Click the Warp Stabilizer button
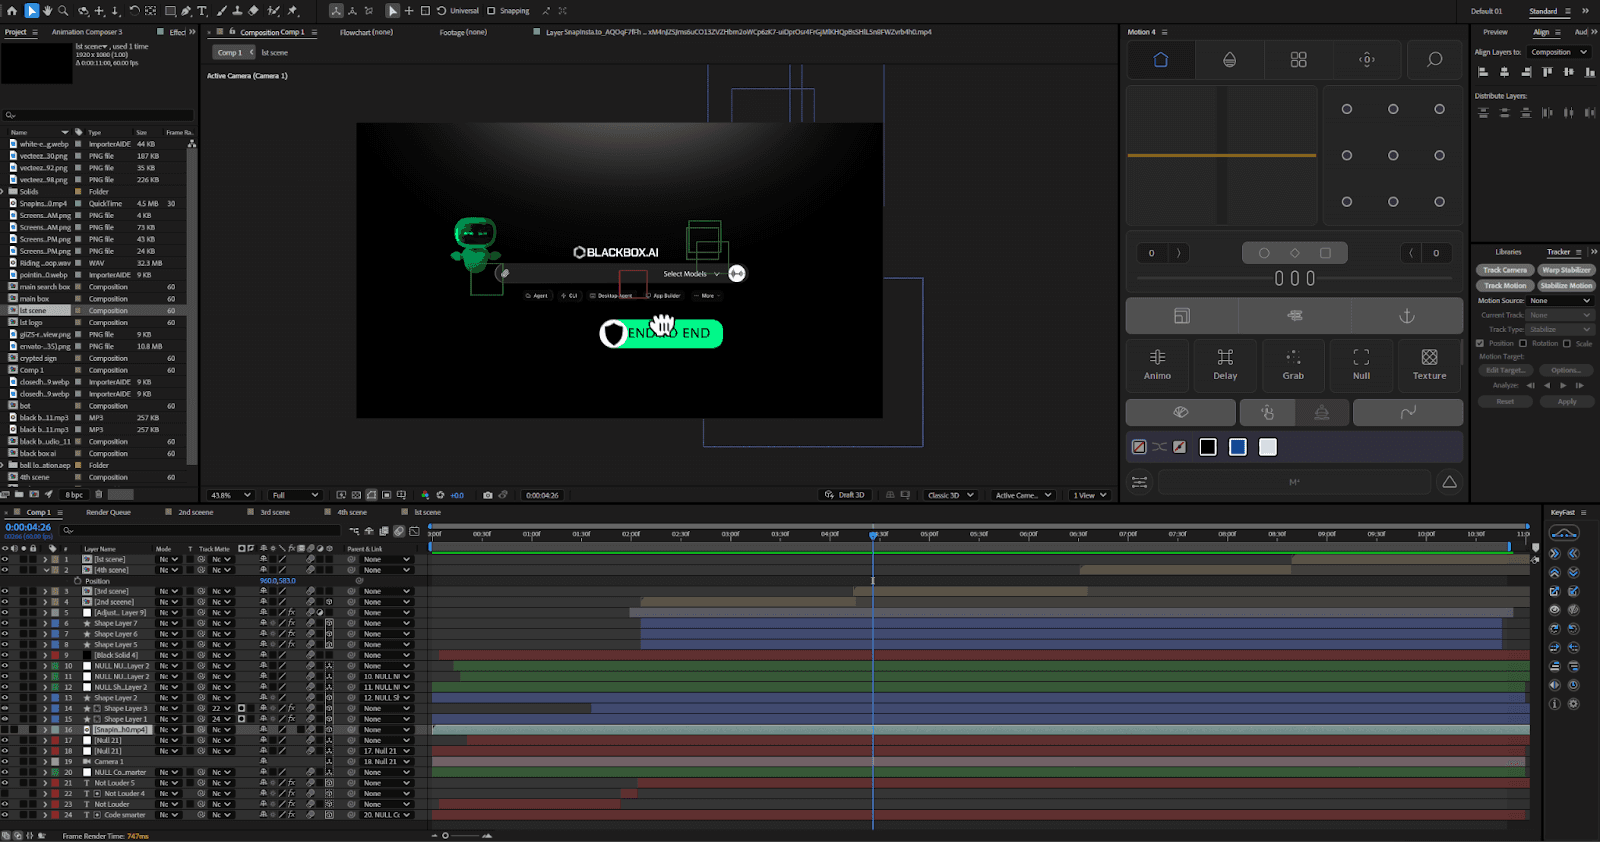This screenshot has height=842, width=1600. point(1566,270)
